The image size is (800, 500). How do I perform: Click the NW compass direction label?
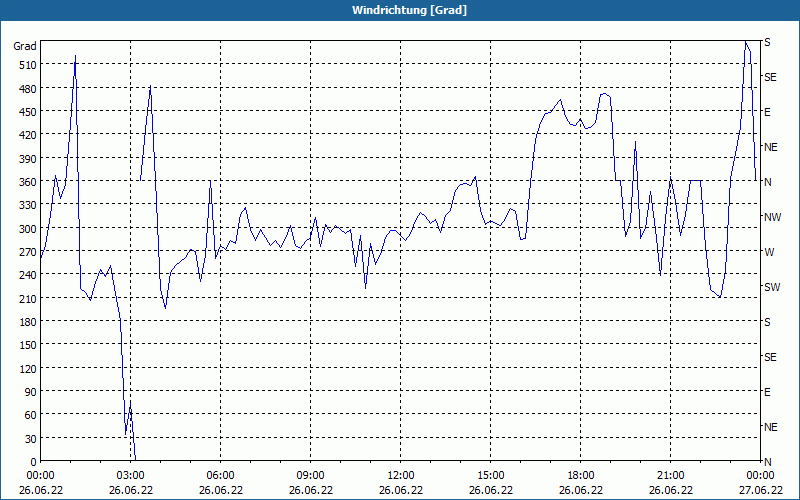click(772, 217)
